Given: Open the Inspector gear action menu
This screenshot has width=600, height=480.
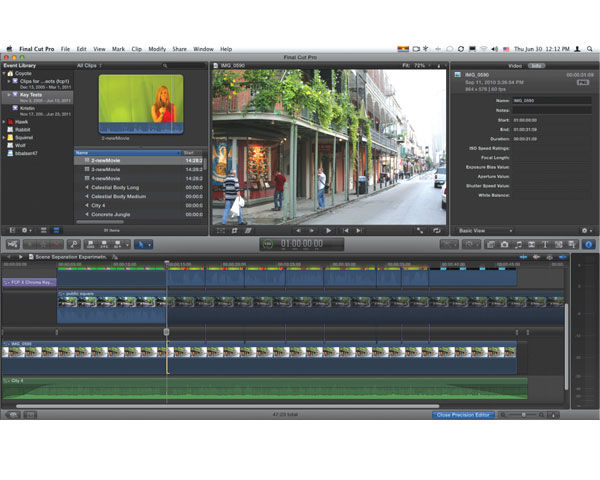Looking at the screenshot, I should point(586,230).
